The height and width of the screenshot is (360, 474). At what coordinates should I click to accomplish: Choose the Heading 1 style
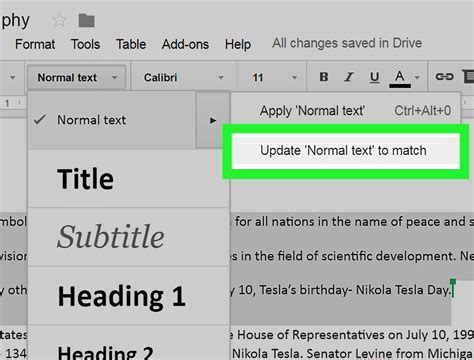click(x=129, y=296)
